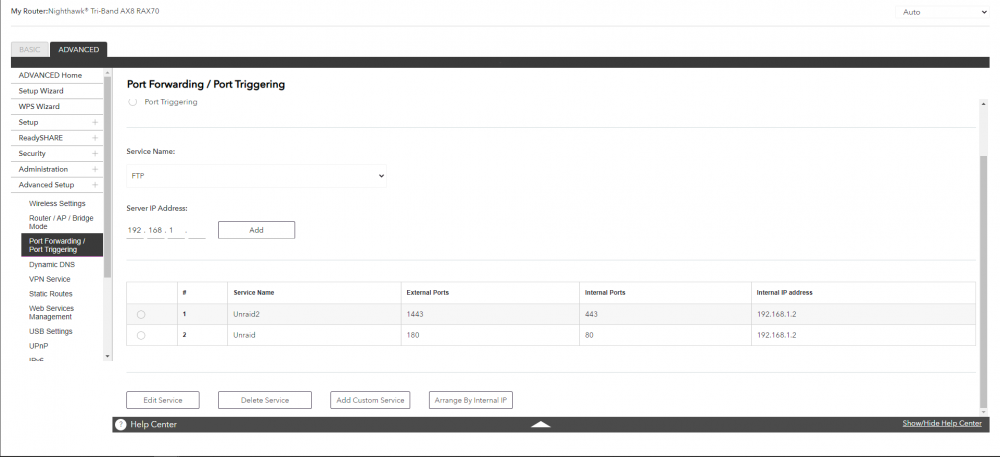Open Dynamic DNS settings
1000x457 pixels.
pyautogui.click(x=52, y=265)
